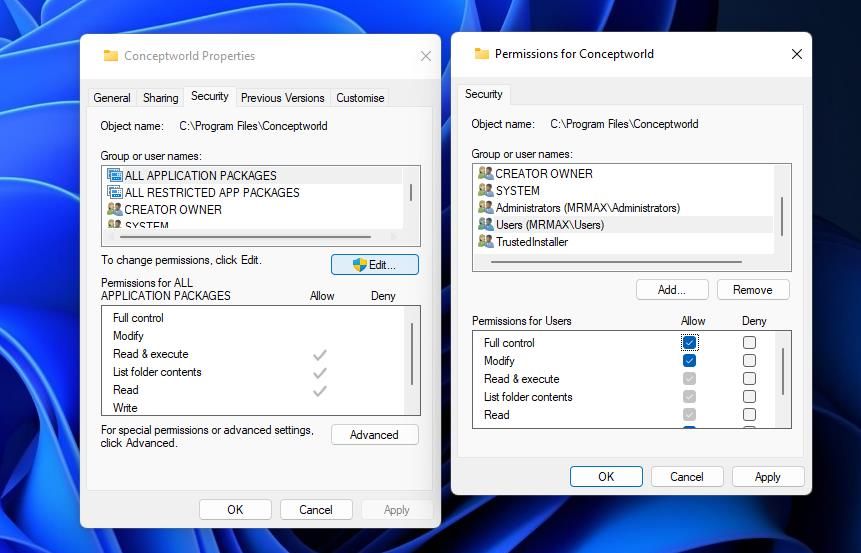Tick Deny checkbox for Modify

749,361
